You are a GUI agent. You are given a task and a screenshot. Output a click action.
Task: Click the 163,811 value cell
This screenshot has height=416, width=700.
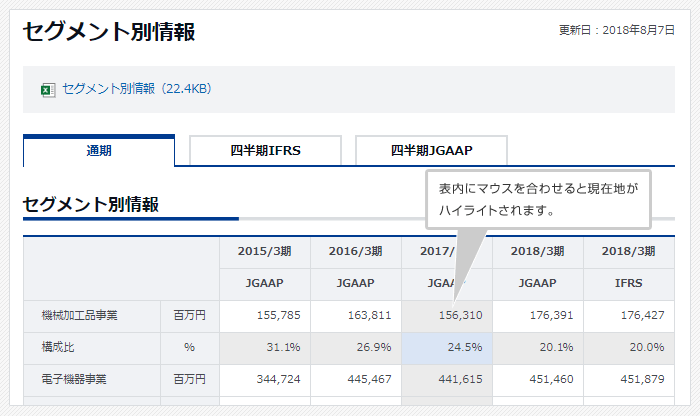[355, 316]
